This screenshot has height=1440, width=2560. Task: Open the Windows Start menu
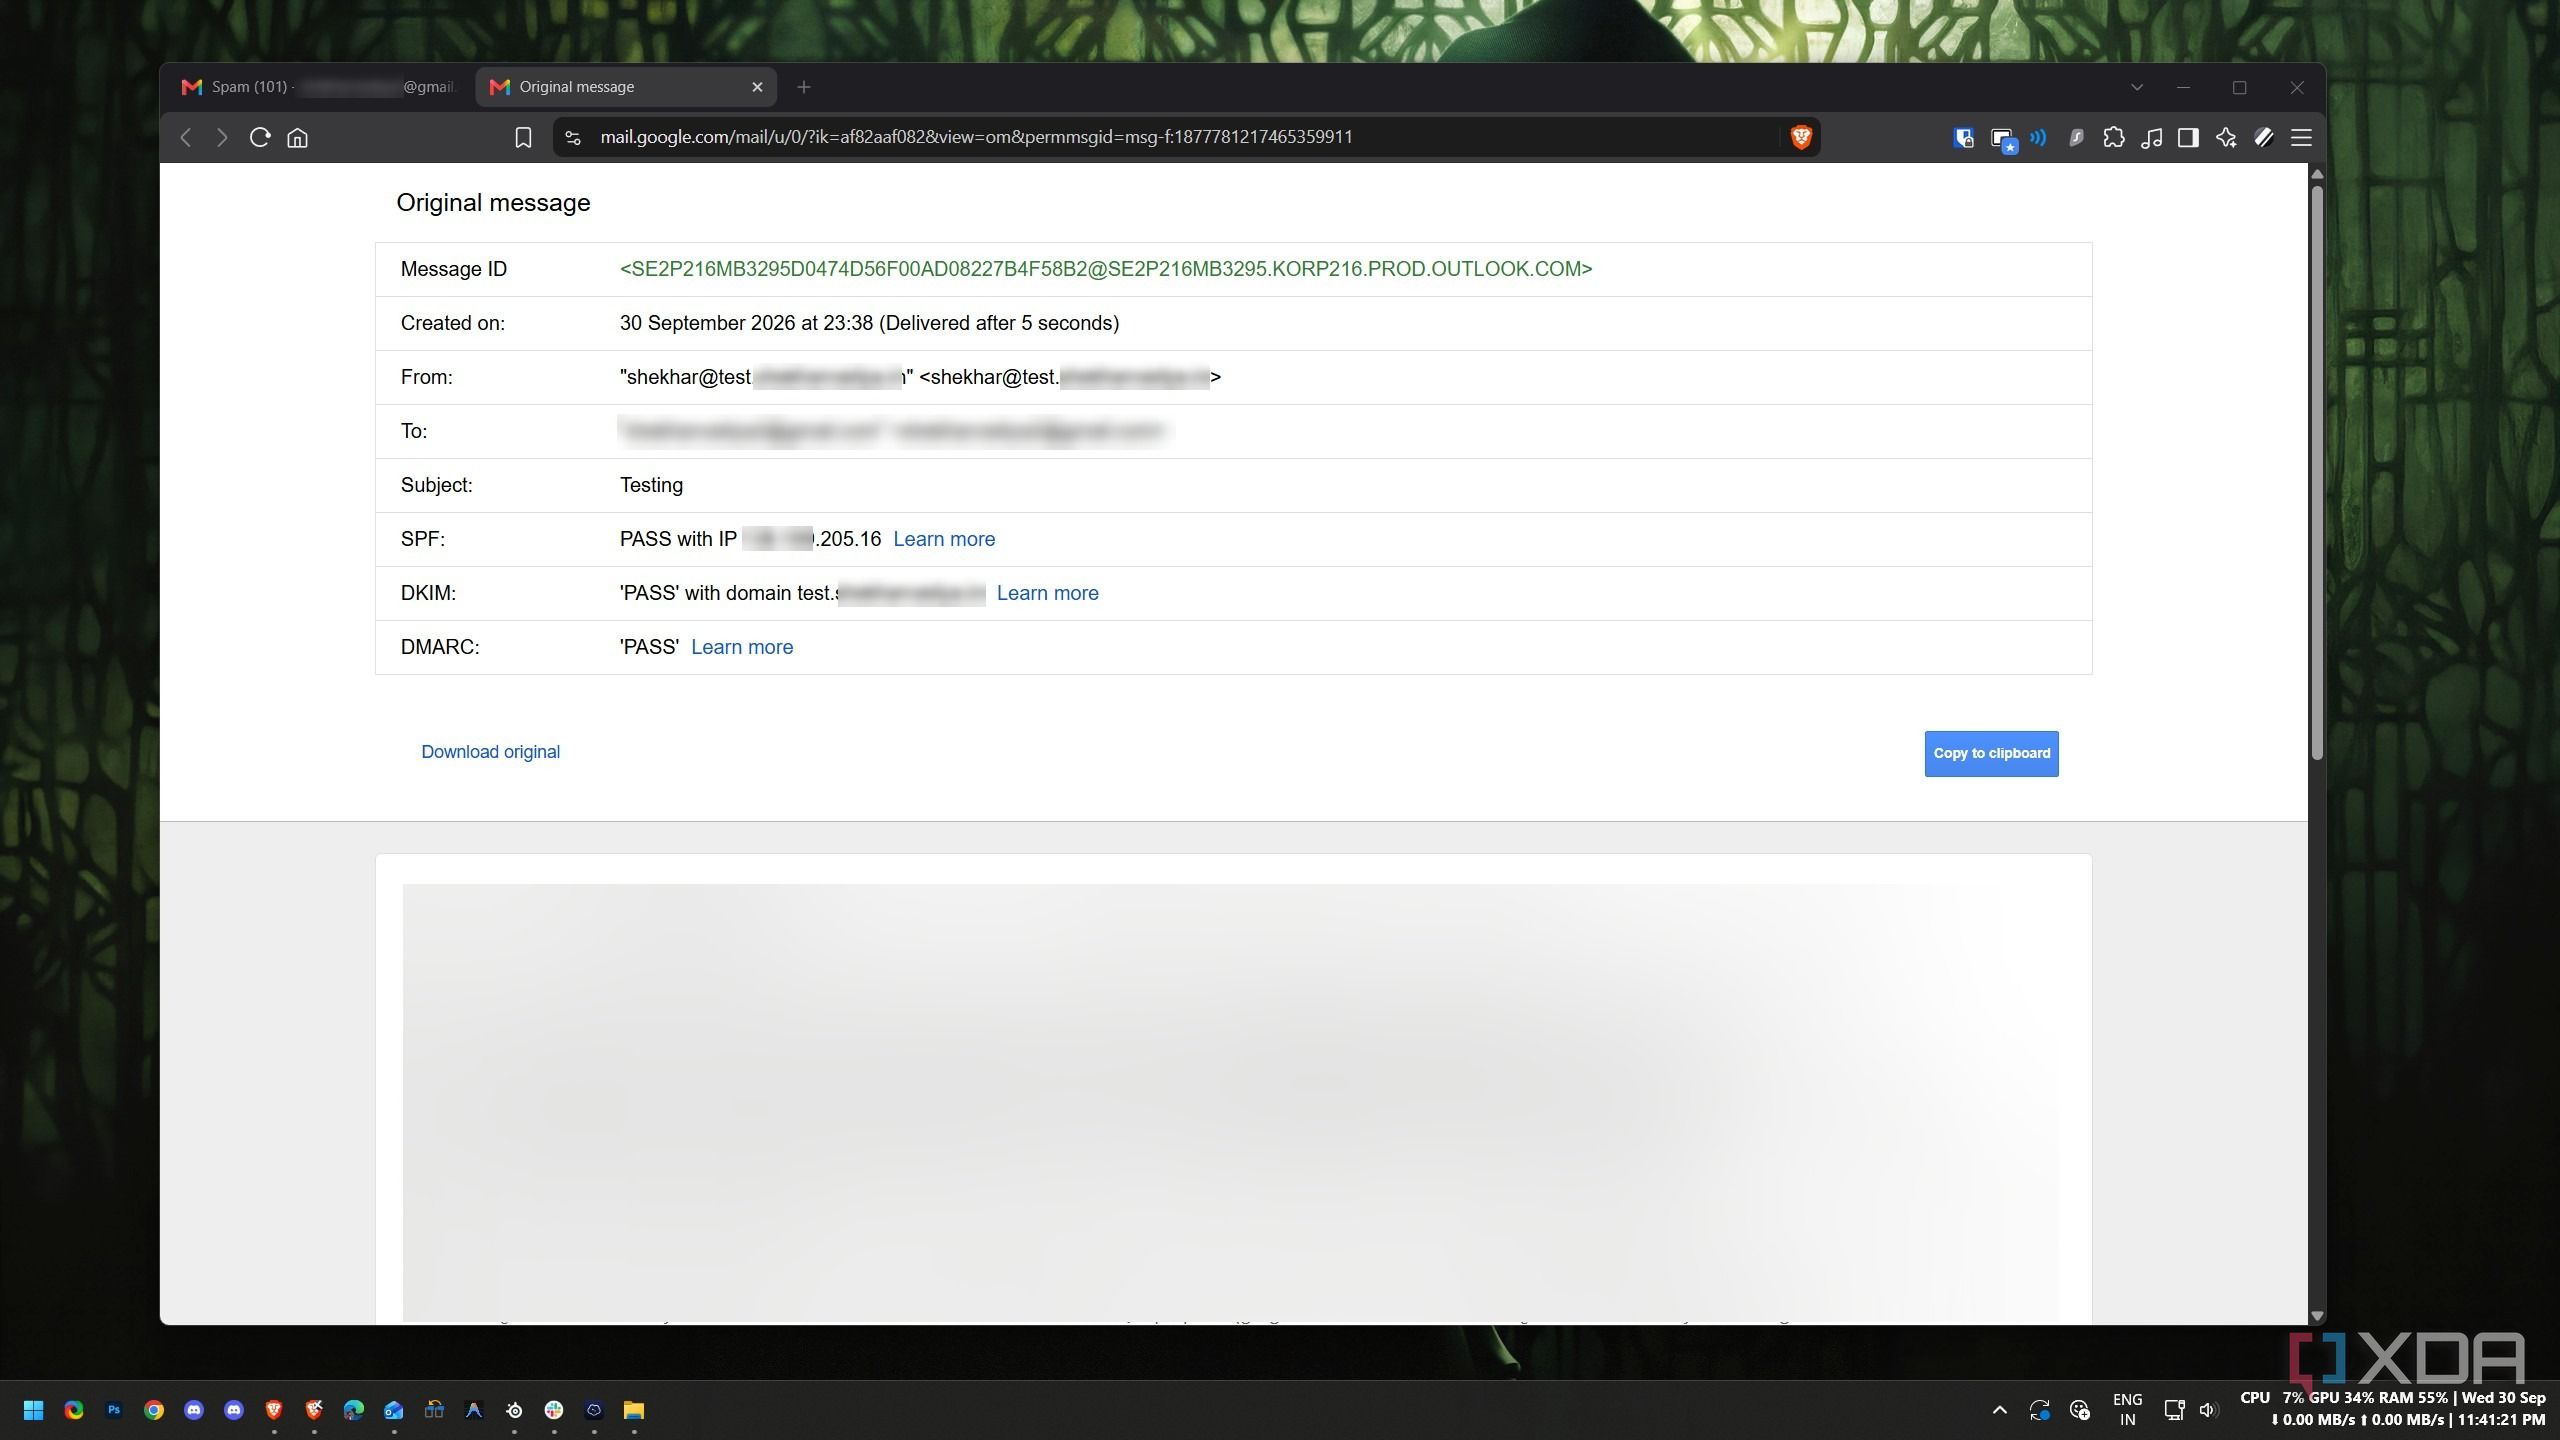[33, 1410]
